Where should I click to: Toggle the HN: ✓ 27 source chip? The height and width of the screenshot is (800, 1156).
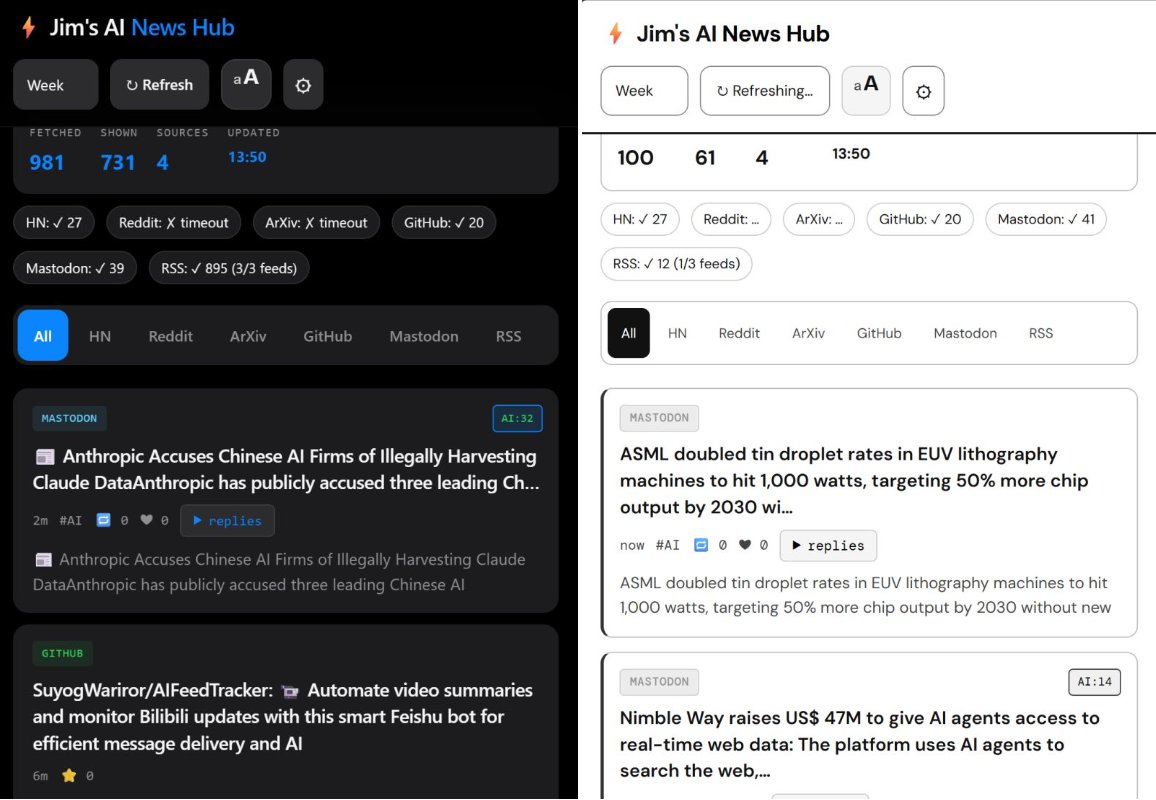click(x=54, y=221)
